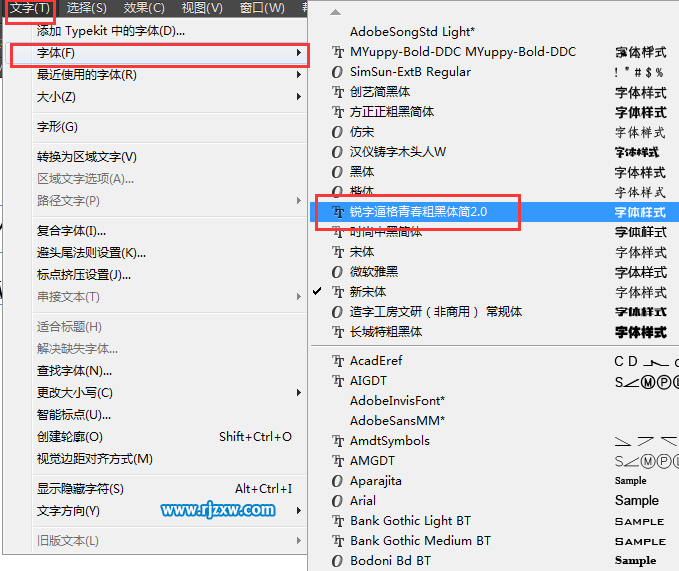Click OpenType icon beside SimSun-ExtB Regular

(x=337, y=72)
